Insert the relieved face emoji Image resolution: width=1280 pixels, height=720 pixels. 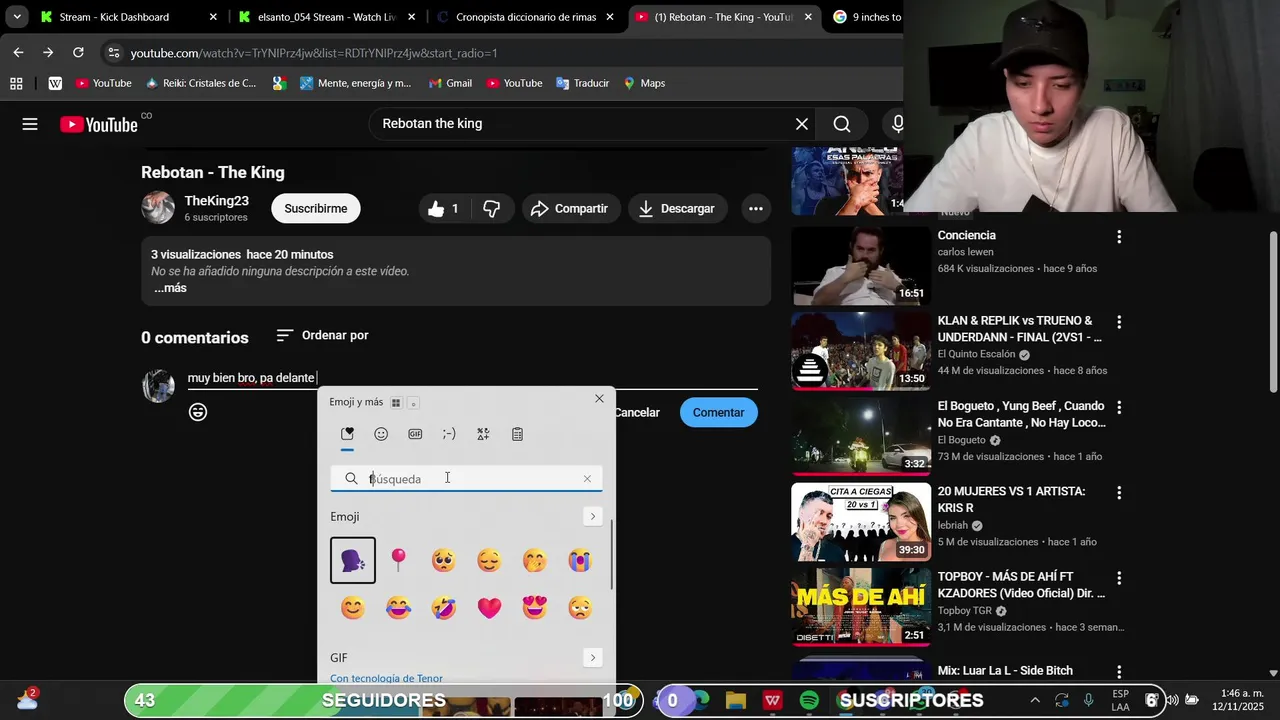489,560
